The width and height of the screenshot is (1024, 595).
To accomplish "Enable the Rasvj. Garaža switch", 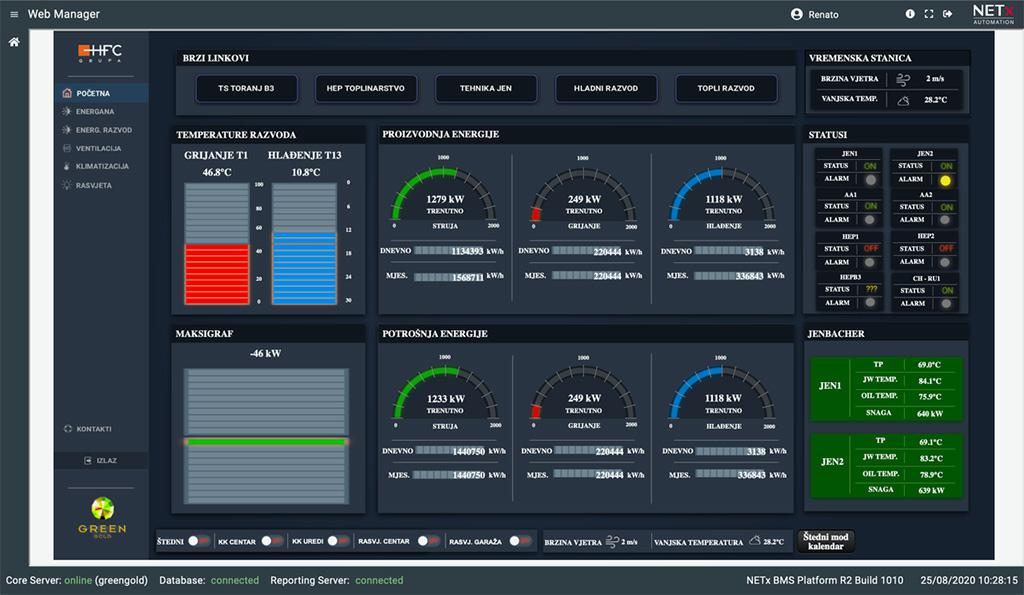I will pyautogui.click(x=519, y=541).
